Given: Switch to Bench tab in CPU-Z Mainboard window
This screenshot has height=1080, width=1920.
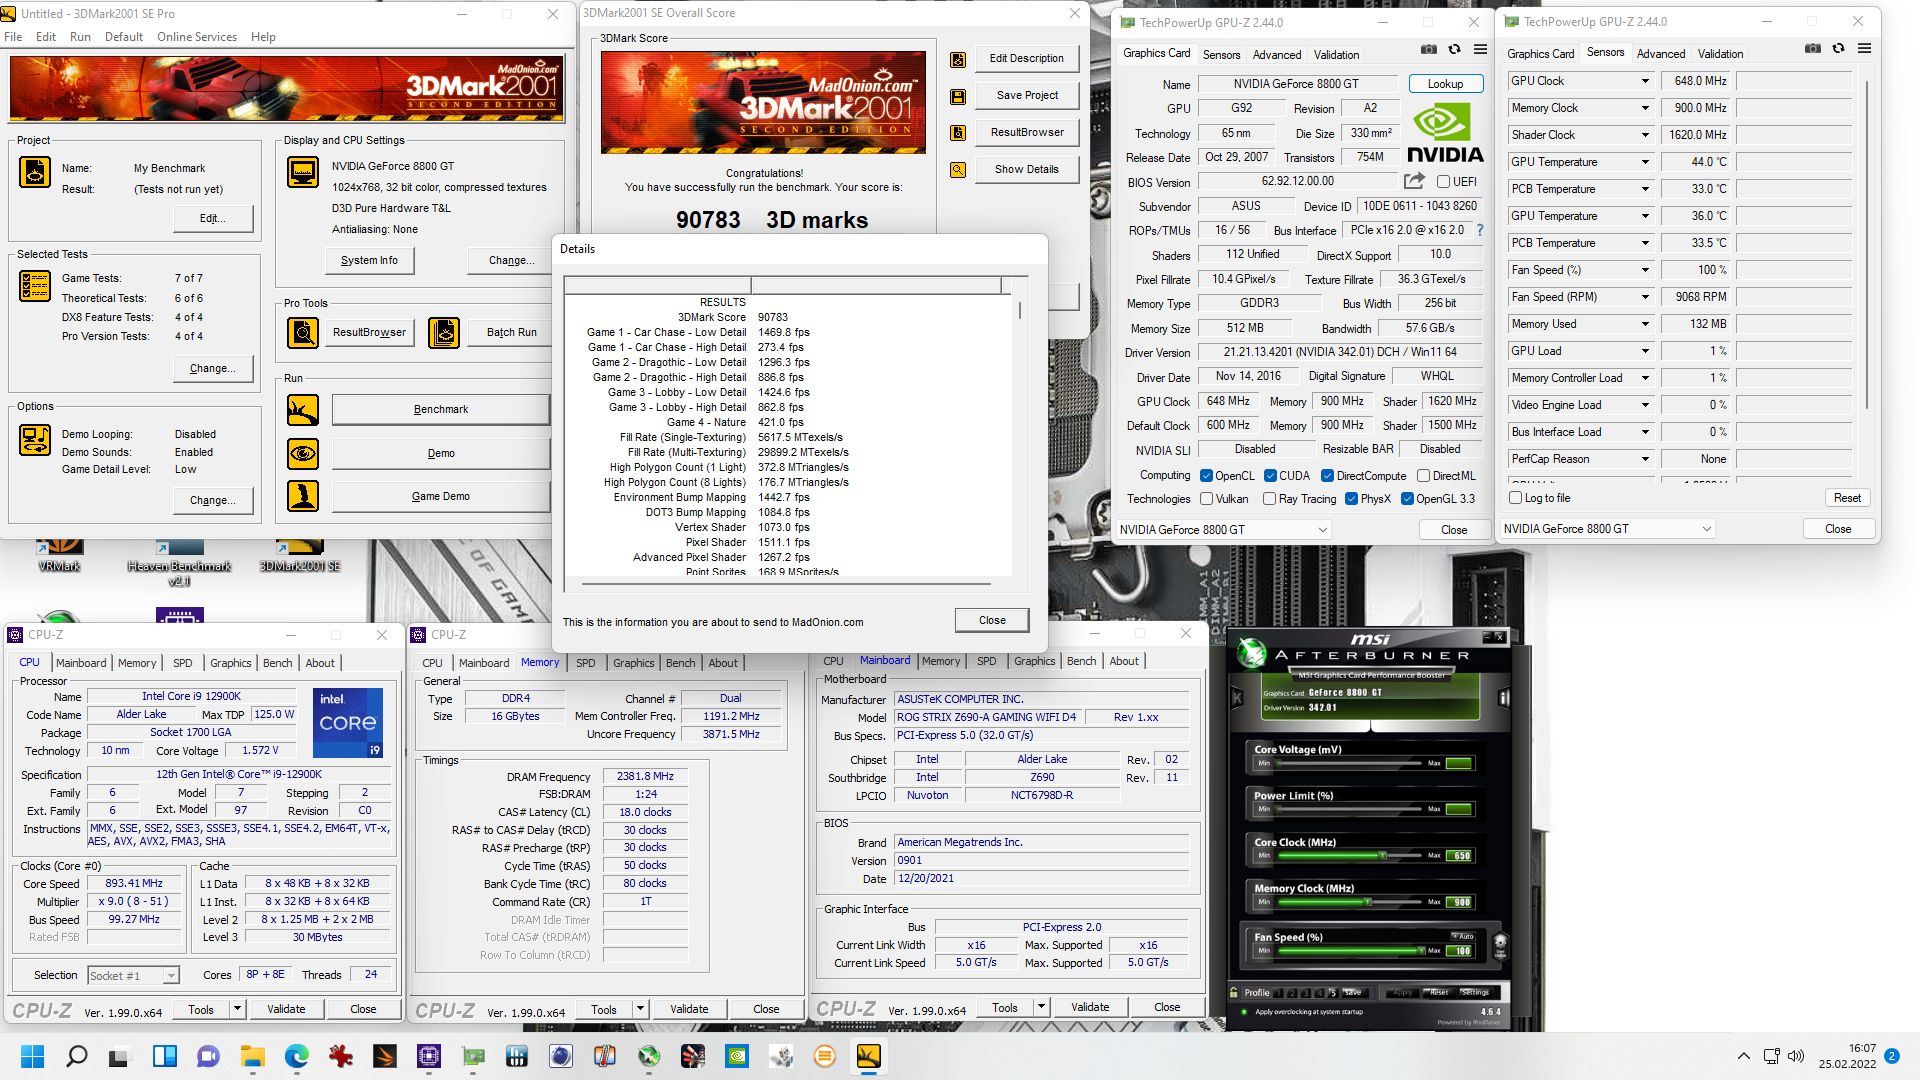Looking at the screenshot, I should click(1081, 661).
